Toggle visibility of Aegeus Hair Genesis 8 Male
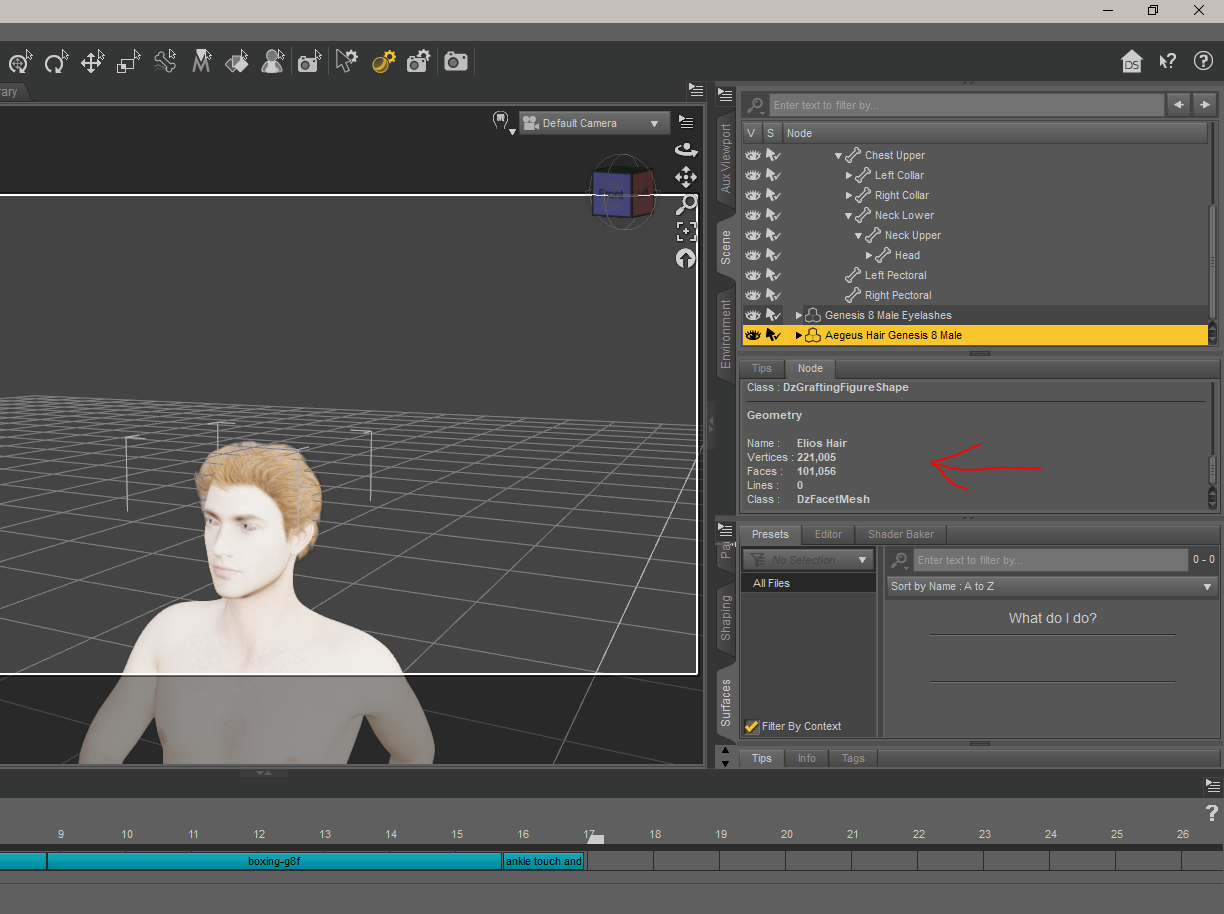 coord(753,335)
